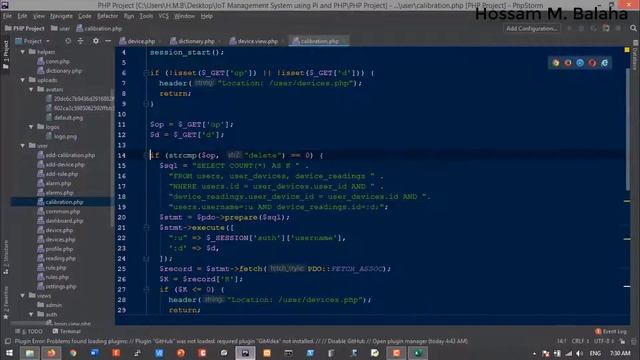Toggle the Structure side tool button
Image resolution: width=640 pixels, height=360 pixels.
5,256
